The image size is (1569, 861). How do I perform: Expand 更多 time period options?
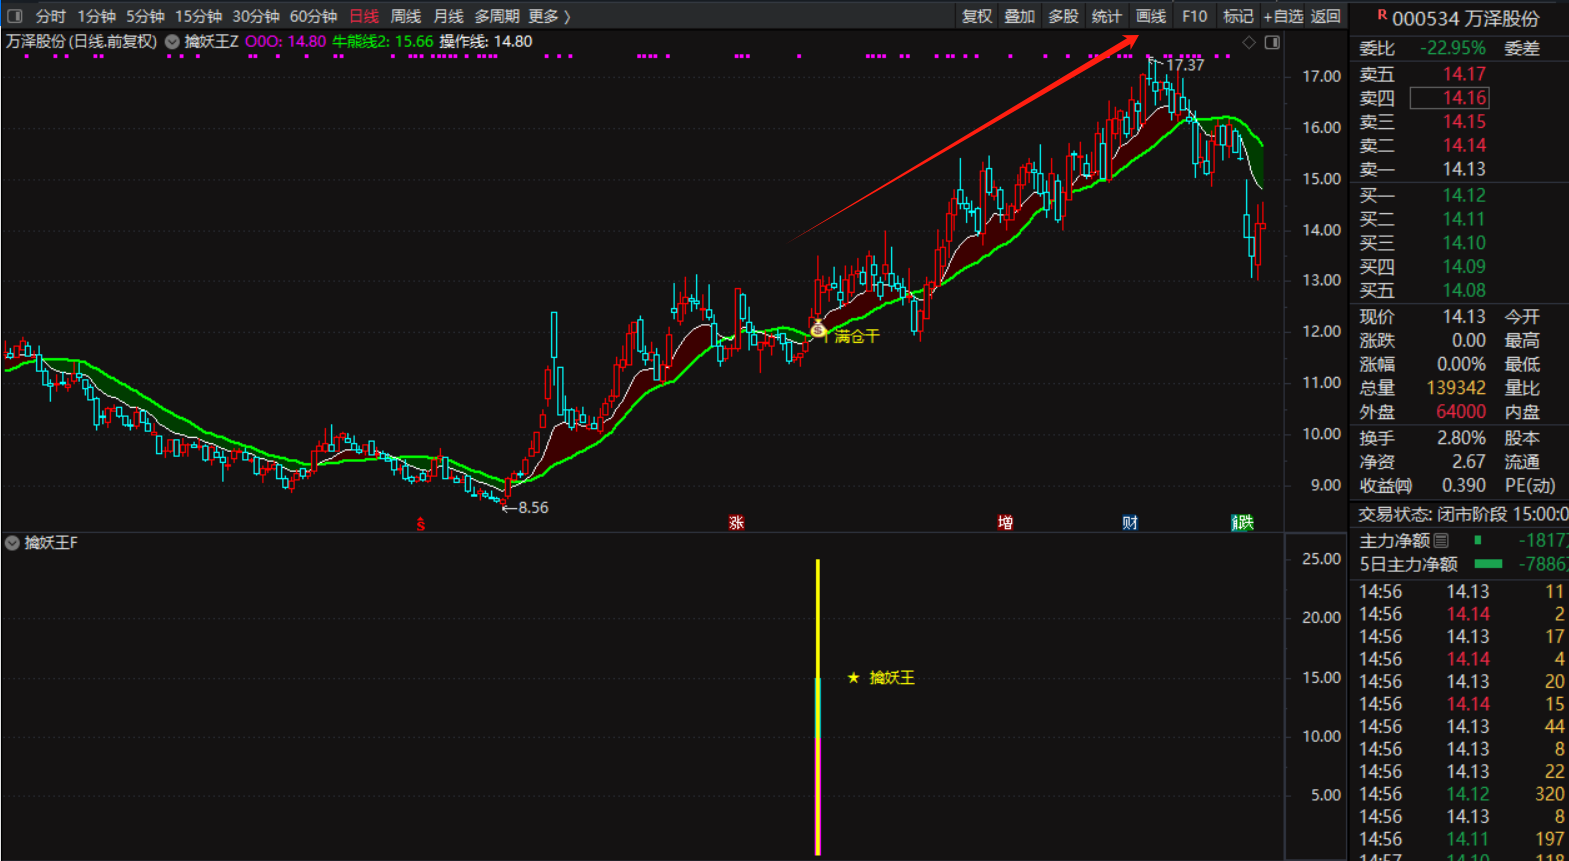click(549, 16)
